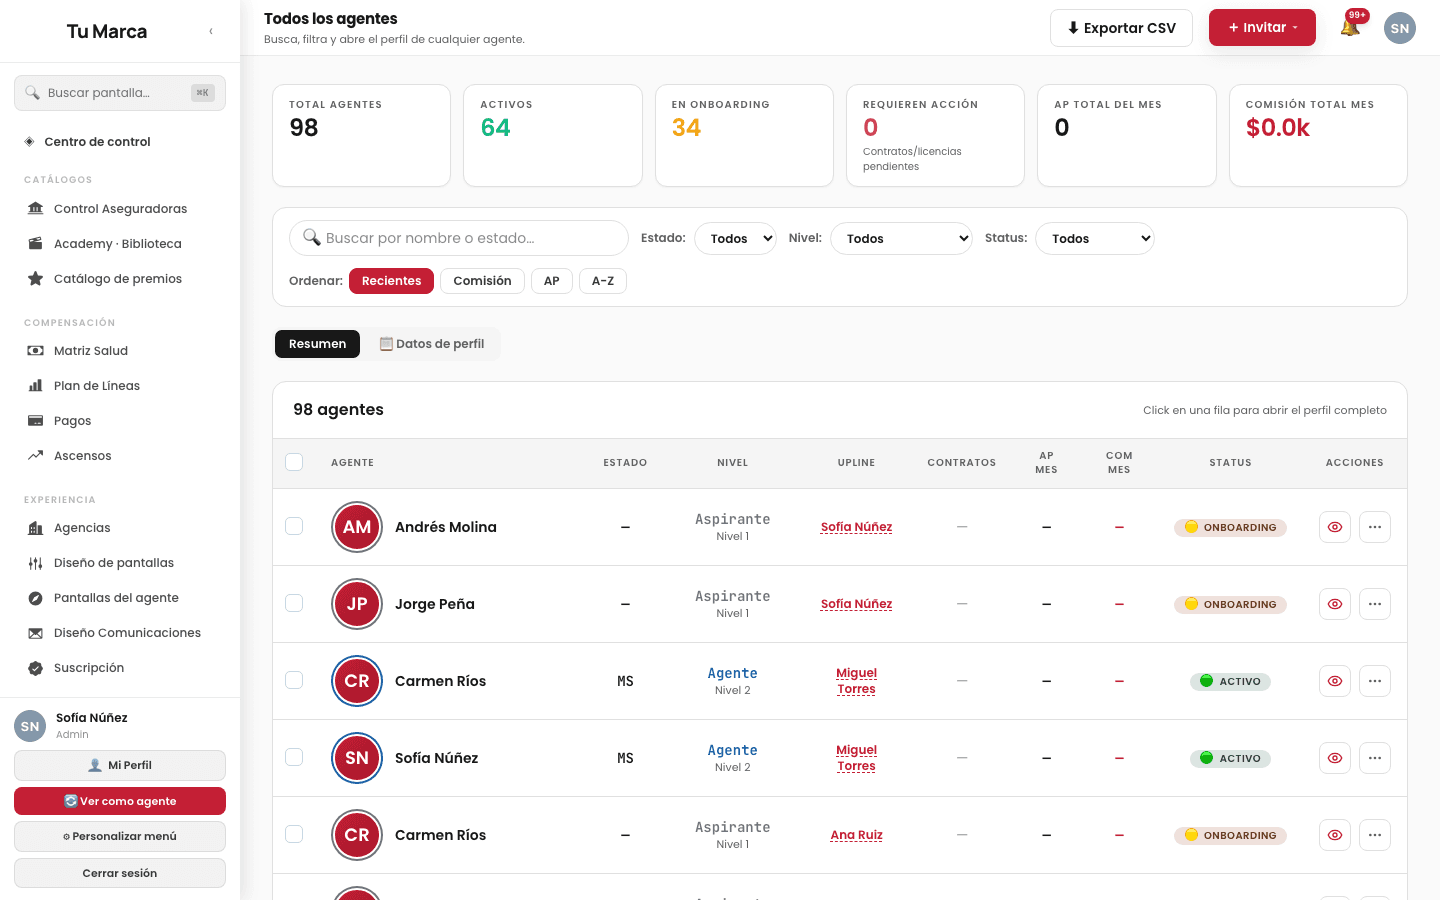Click the Buscar pantalla search field
The width and height of the screenshot is (1440, 900).
click(120, 93)
